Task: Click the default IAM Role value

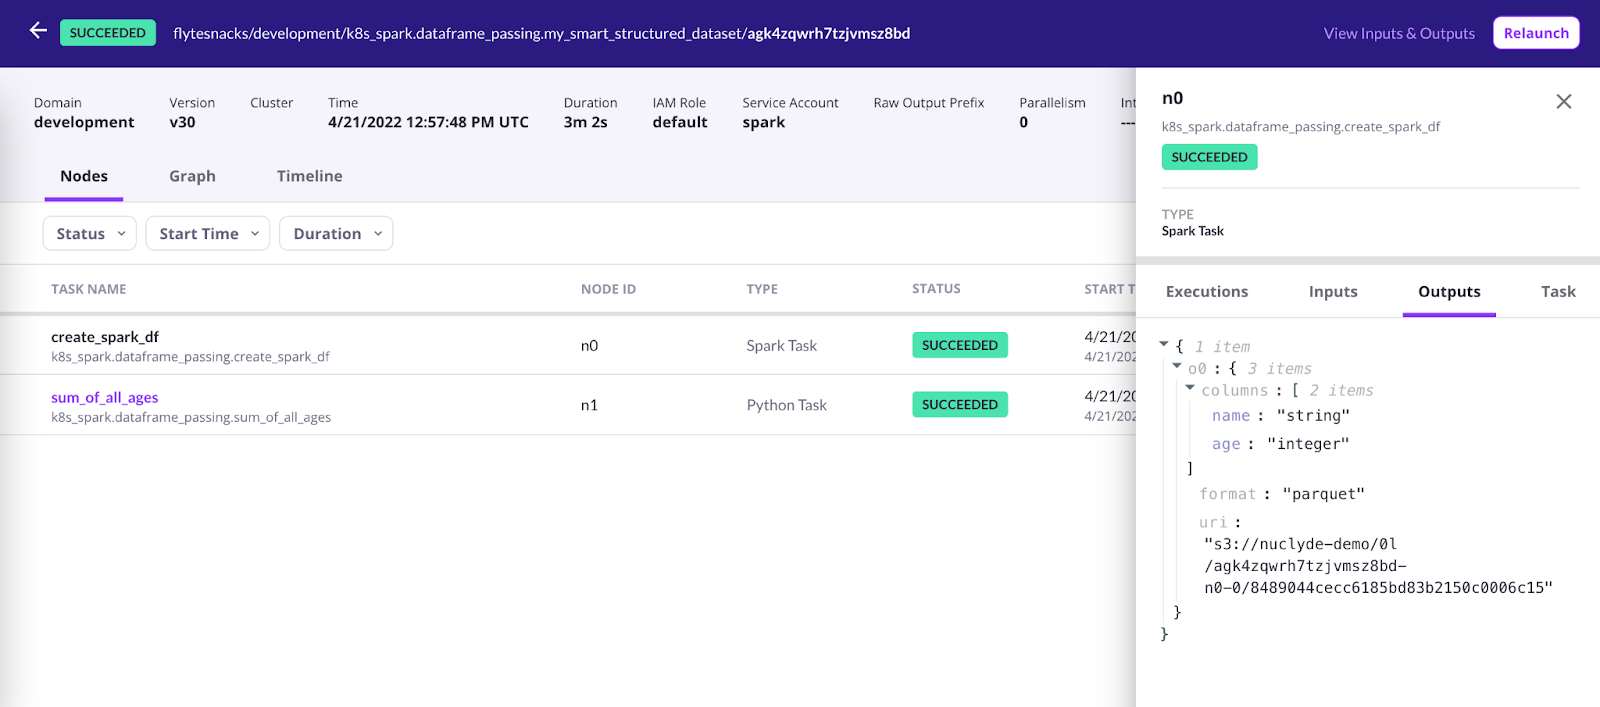Action: point(680,122)
